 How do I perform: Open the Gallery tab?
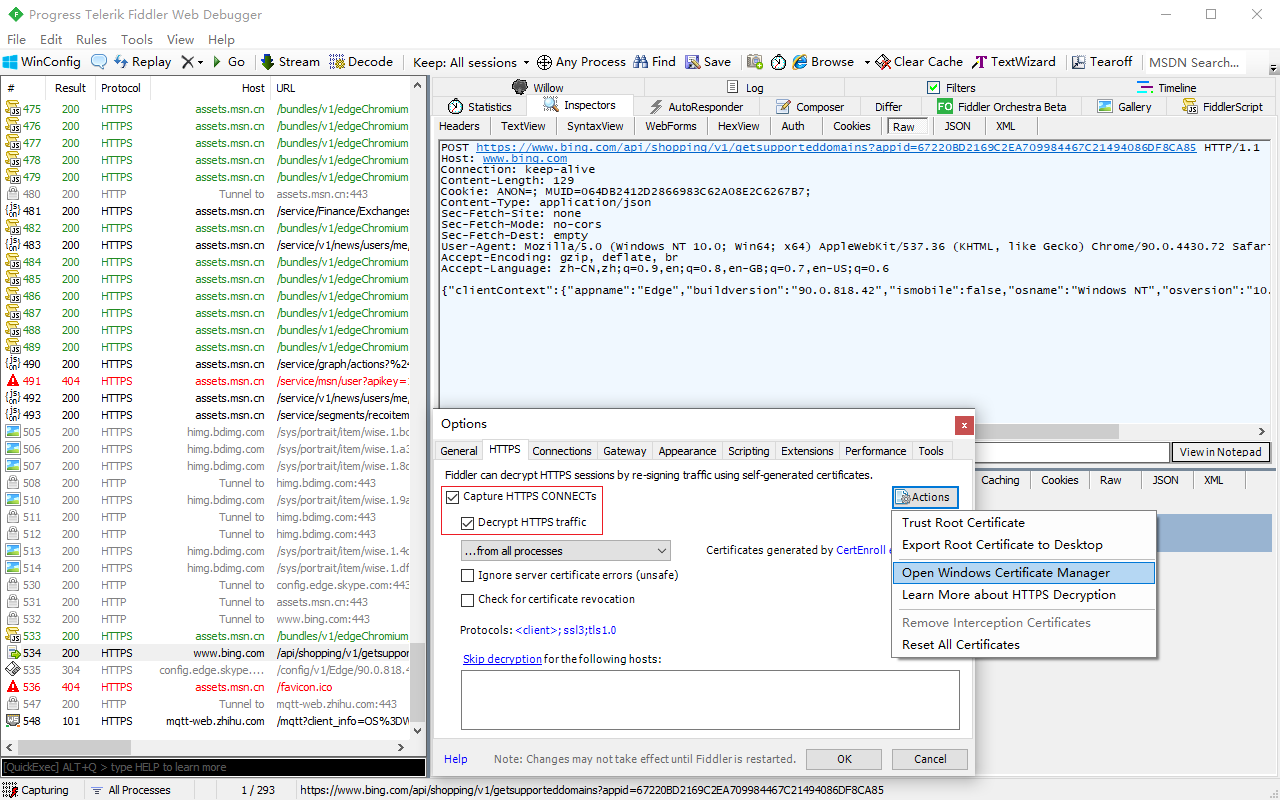1124,107
